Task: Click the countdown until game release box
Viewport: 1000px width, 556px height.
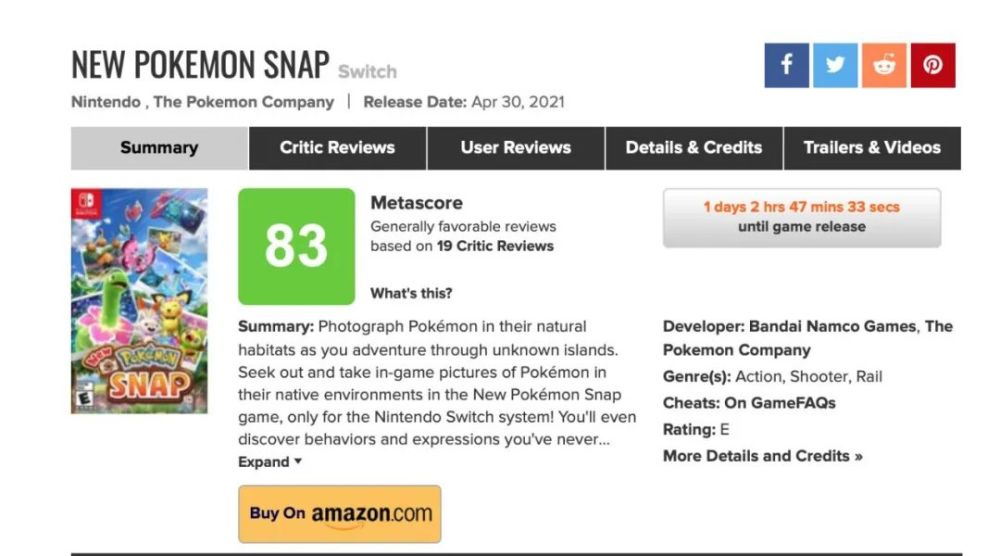Action: [802, 217]
